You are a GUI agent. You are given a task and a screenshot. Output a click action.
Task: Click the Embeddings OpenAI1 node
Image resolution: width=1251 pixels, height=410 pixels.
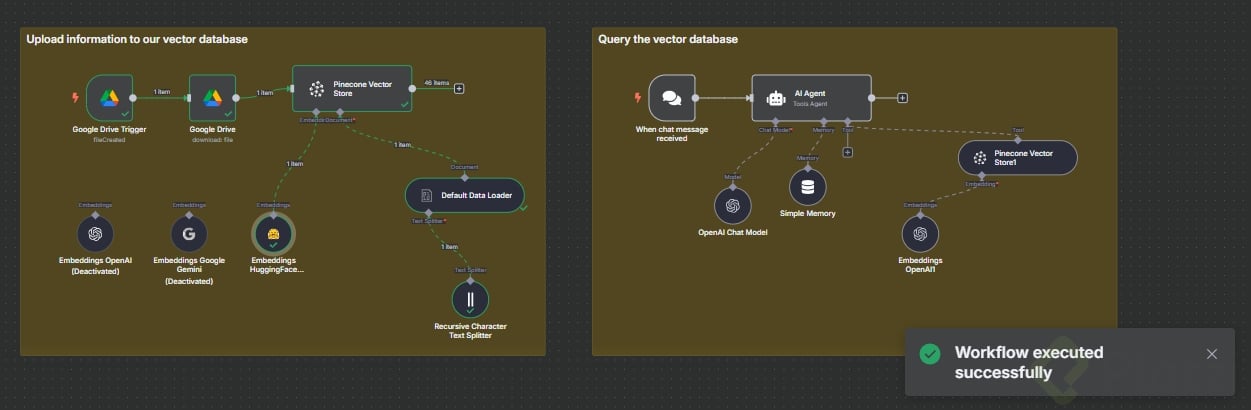pos(920,234)
